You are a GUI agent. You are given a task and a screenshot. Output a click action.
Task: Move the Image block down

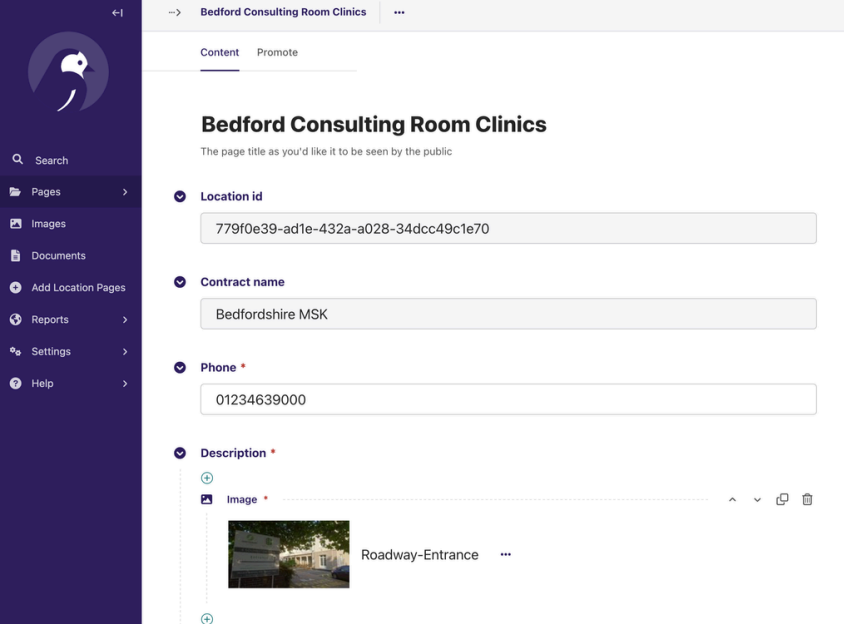point(757,499)
